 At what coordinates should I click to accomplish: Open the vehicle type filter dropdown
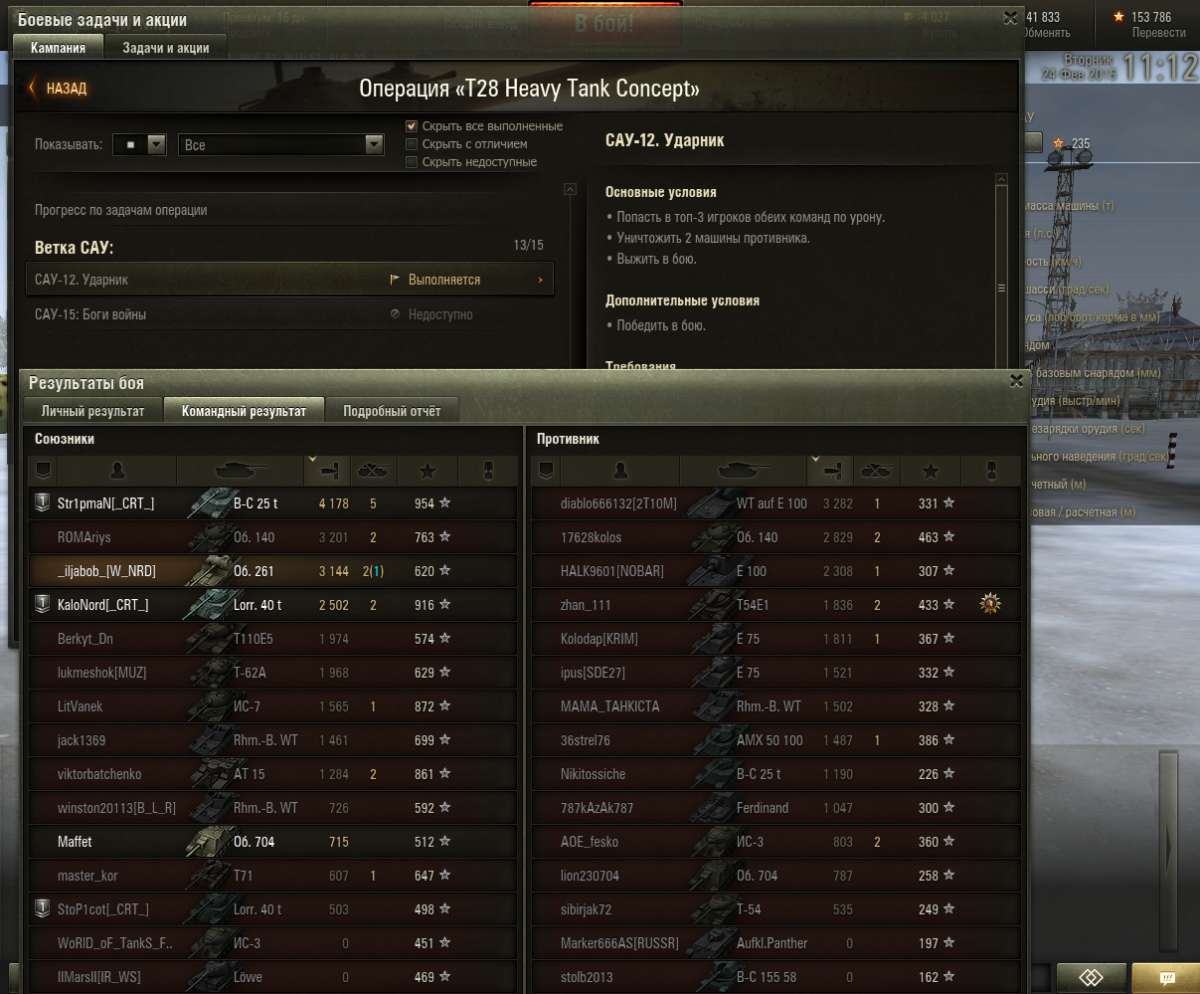pos(139,145)
